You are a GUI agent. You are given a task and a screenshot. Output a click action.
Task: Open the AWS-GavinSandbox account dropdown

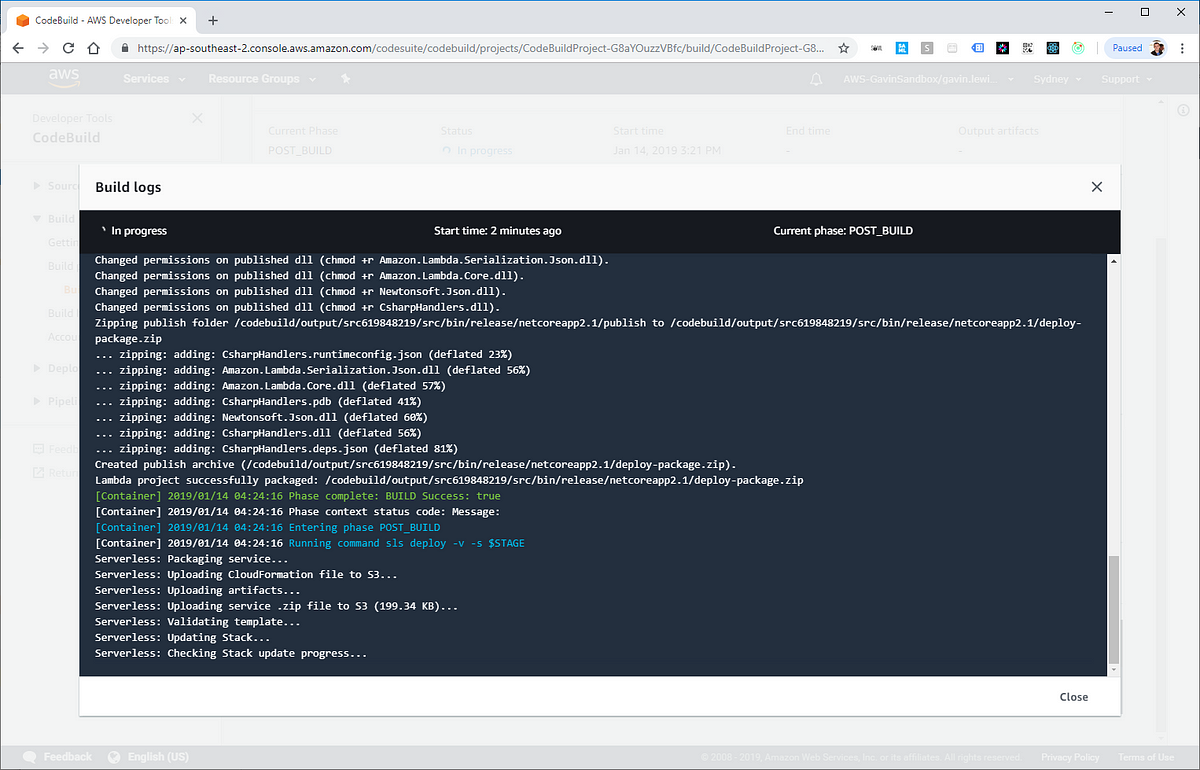930,79
